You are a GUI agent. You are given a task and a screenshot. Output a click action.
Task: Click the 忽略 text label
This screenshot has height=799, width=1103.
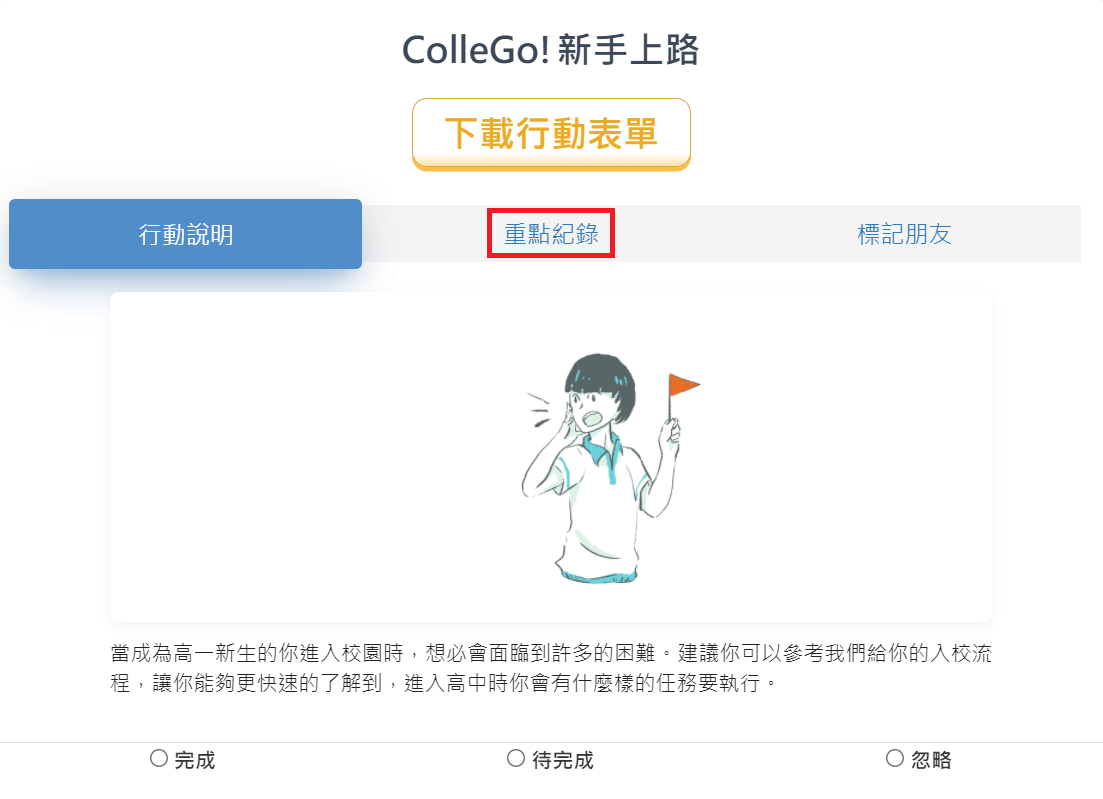931,760
